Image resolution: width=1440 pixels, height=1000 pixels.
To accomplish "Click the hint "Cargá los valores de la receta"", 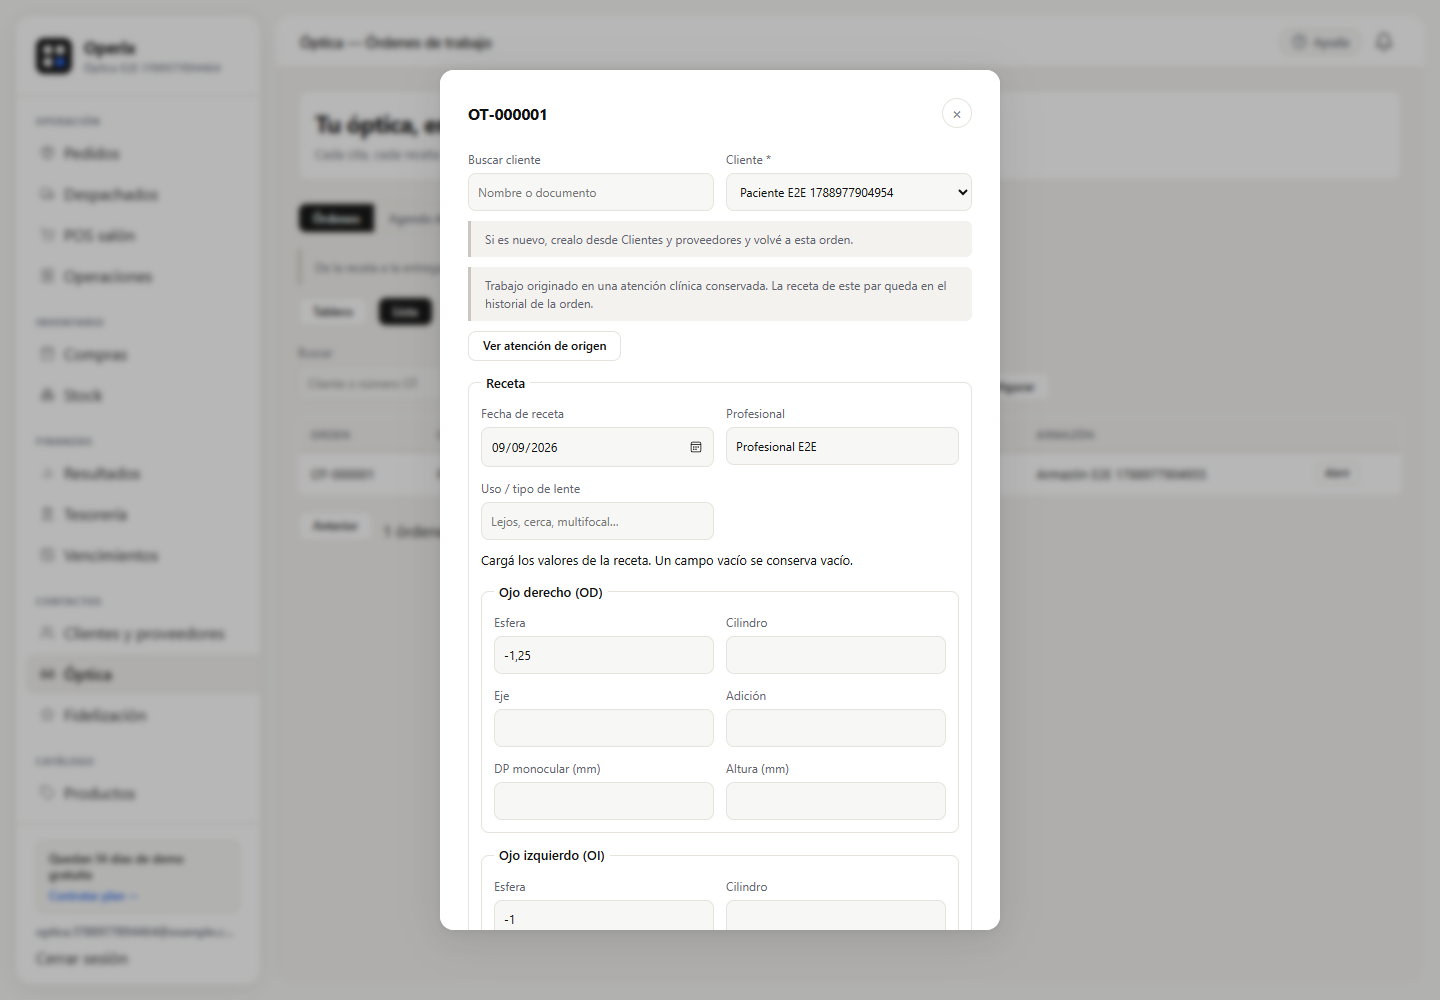I will [x=667, y=561].
